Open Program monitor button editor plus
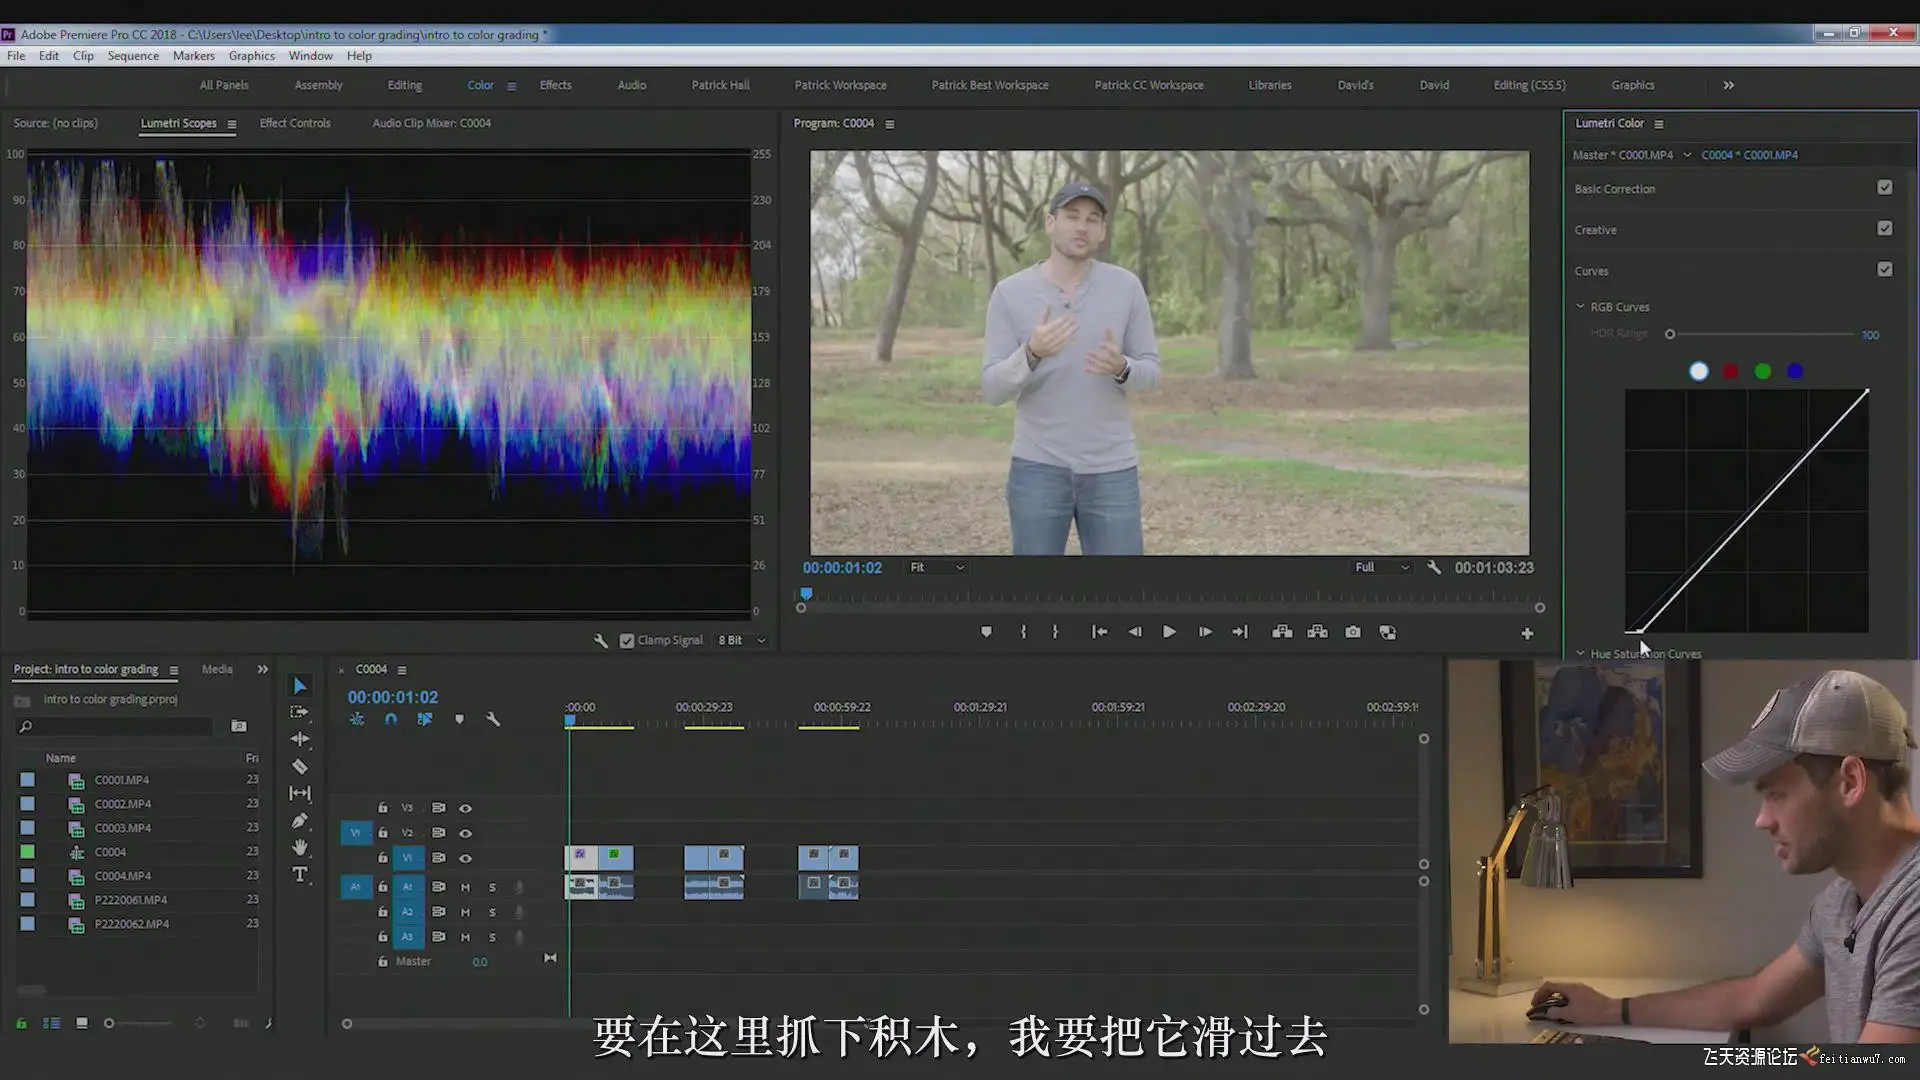 tap(1527, 633)
